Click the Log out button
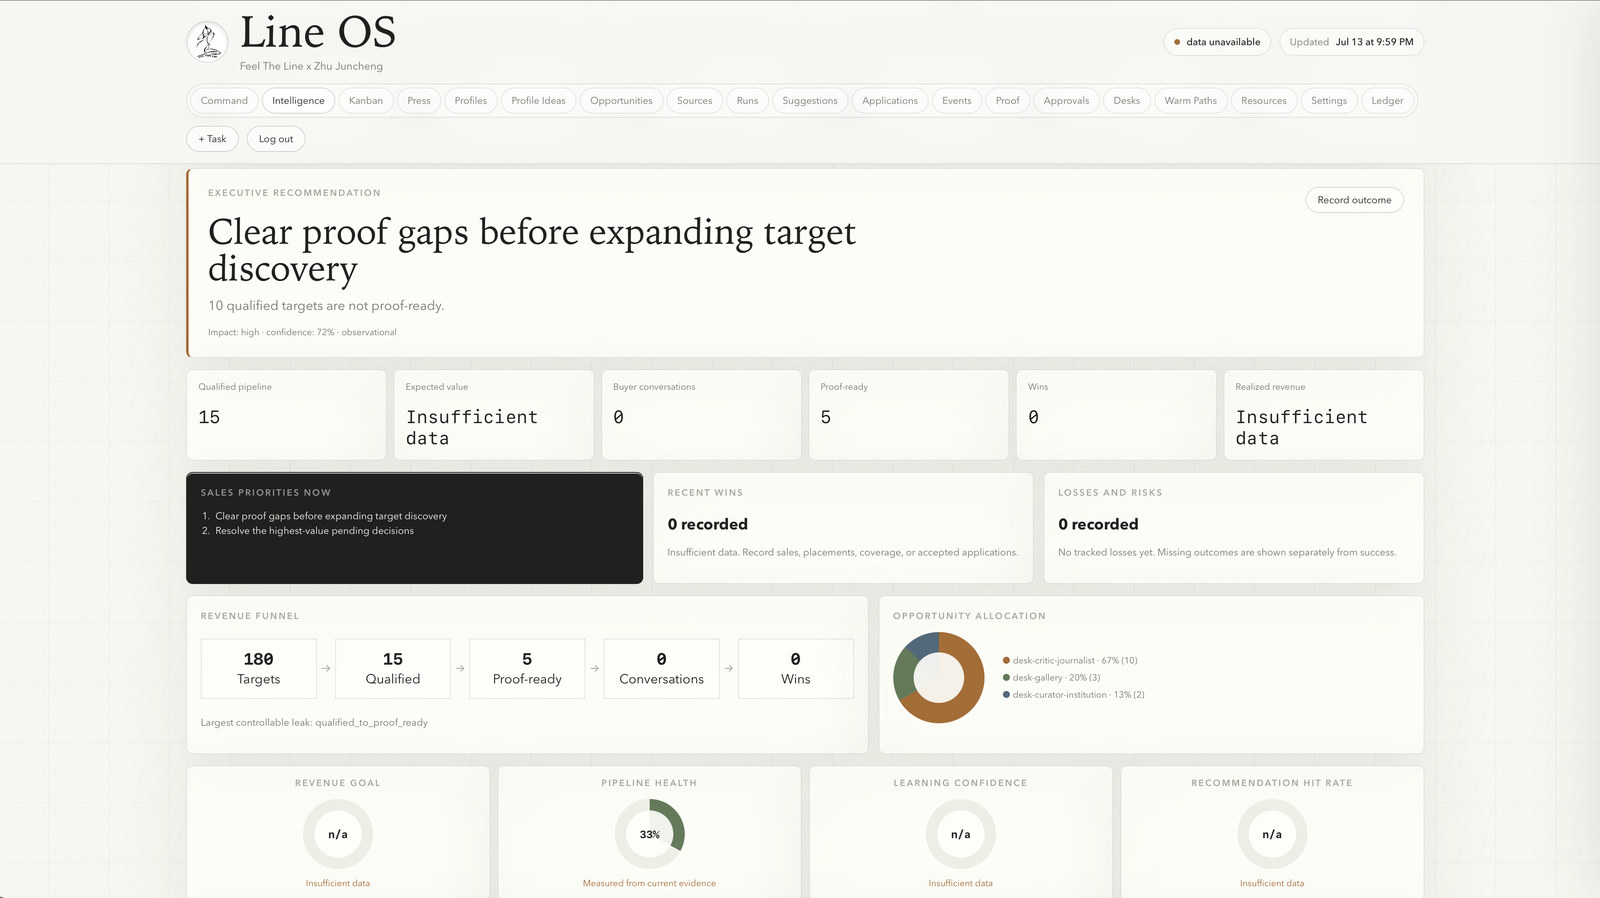The width and height of the screenshot is (1600, 898). (276, 139)
